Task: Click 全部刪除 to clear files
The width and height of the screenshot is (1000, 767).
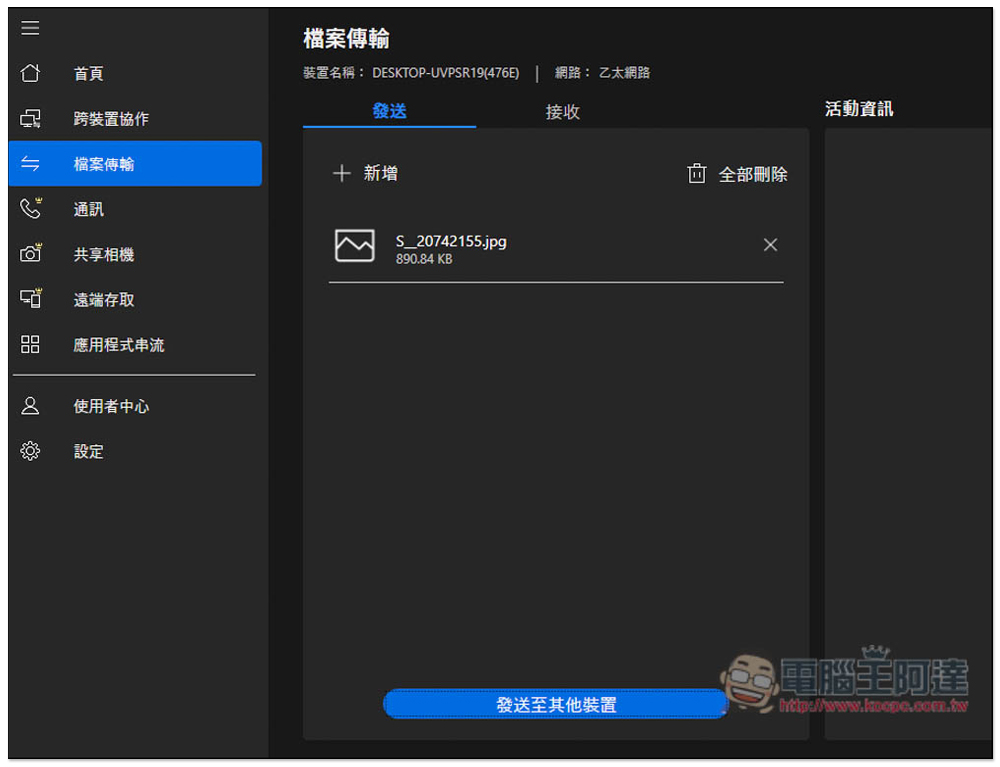Action: pyautogui.click(x=753, y=175)
